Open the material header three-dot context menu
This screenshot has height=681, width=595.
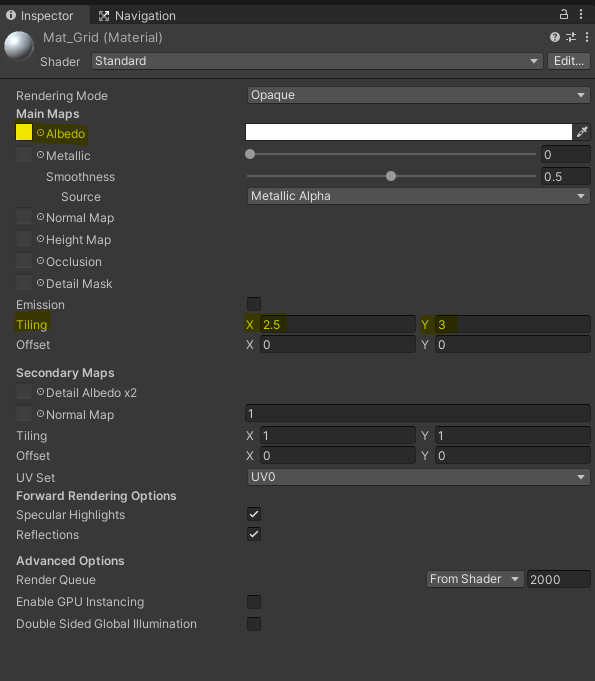coord(587,37)
